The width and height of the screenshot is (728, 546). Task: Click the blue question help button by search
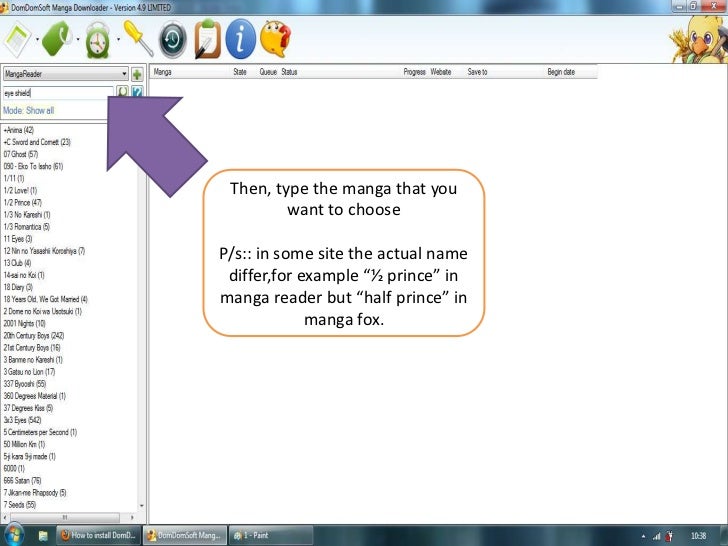(x=137, y=91)
